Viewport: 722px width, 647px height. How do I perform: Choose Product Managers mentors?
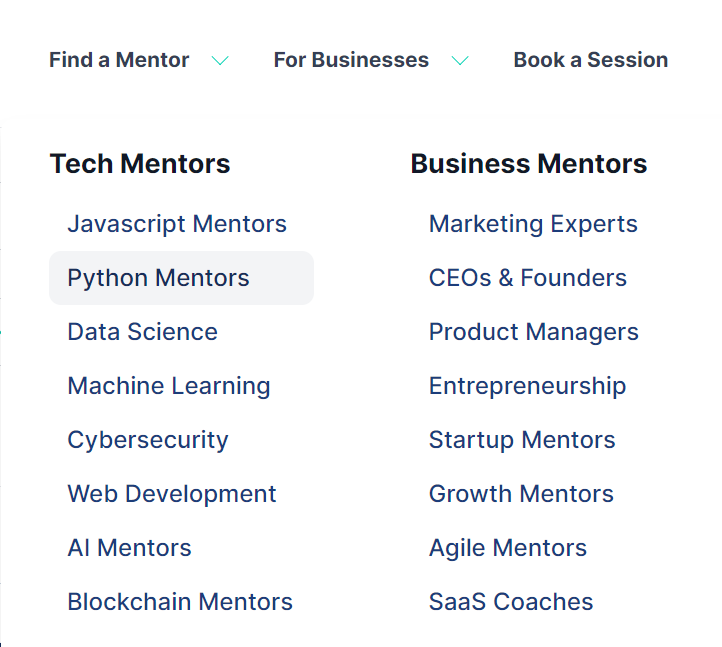point(533,332)
